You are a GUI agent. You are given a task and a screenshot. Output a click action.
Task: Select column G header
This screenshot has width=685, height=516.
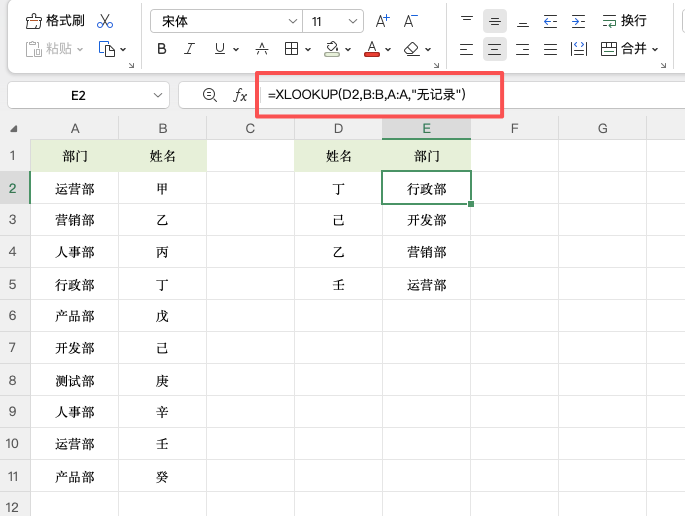[x=602, y=128]
